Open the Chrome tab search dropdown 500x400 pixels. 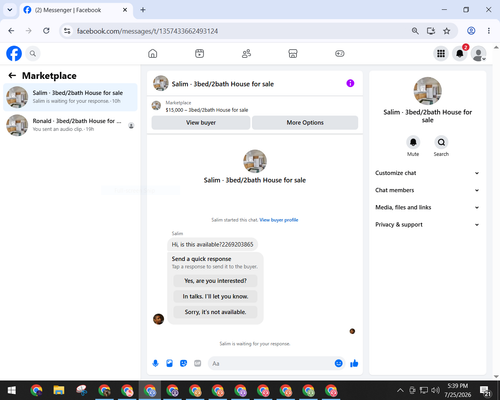(x=10, y=10)
